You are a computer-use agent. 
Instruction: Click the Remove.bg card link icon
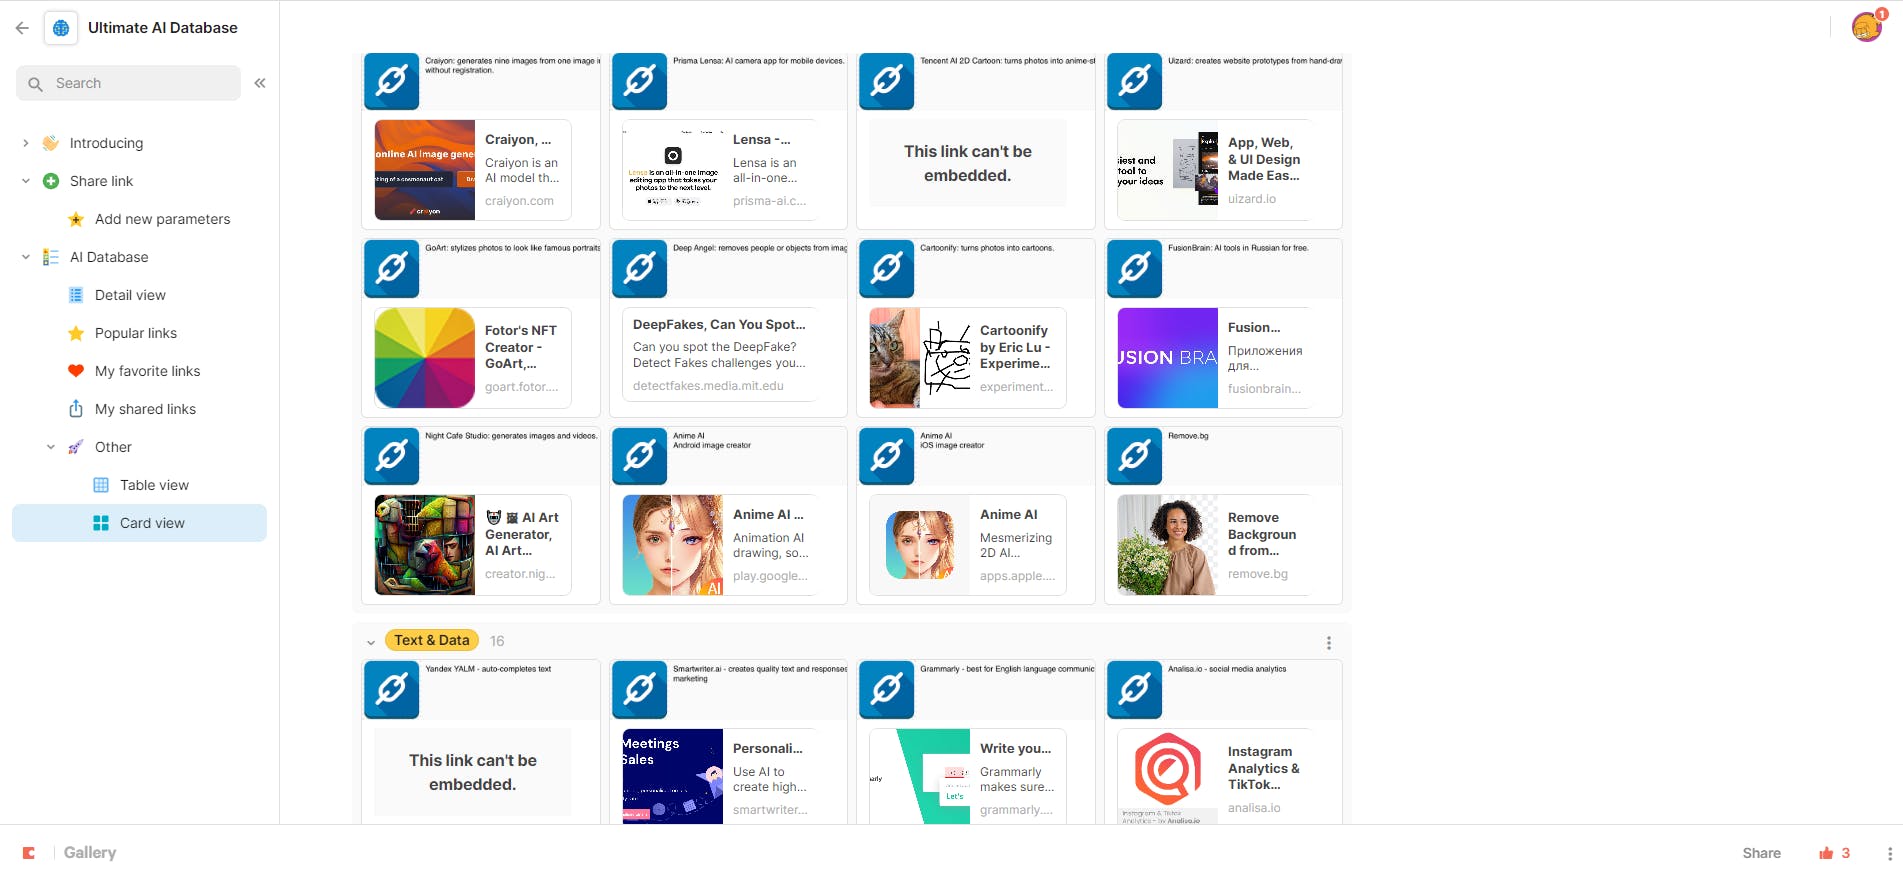pyautogui.click(x=1134, y=456)
